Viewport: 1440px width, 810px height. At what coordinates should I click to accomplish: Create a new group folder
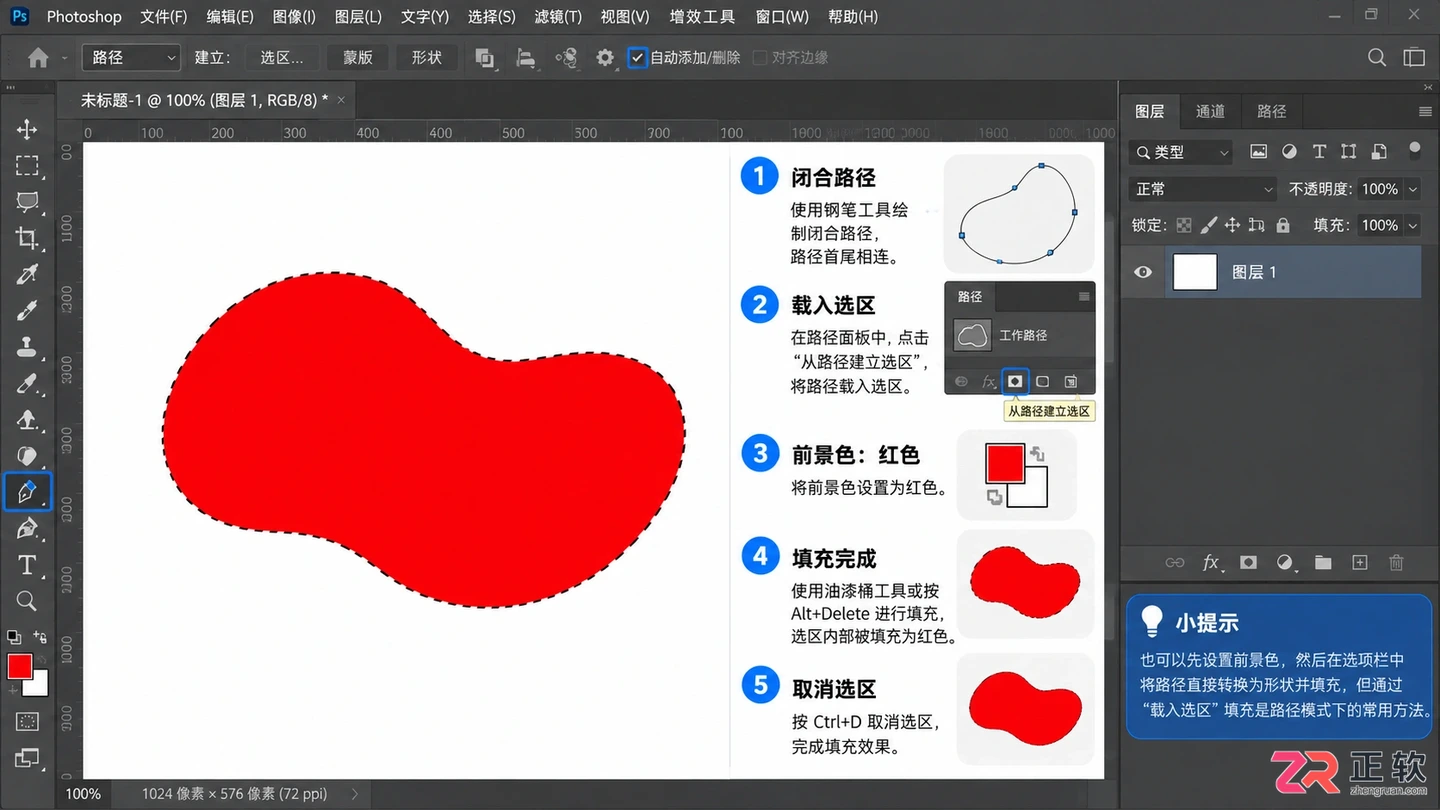click(x=1323, y=563)
